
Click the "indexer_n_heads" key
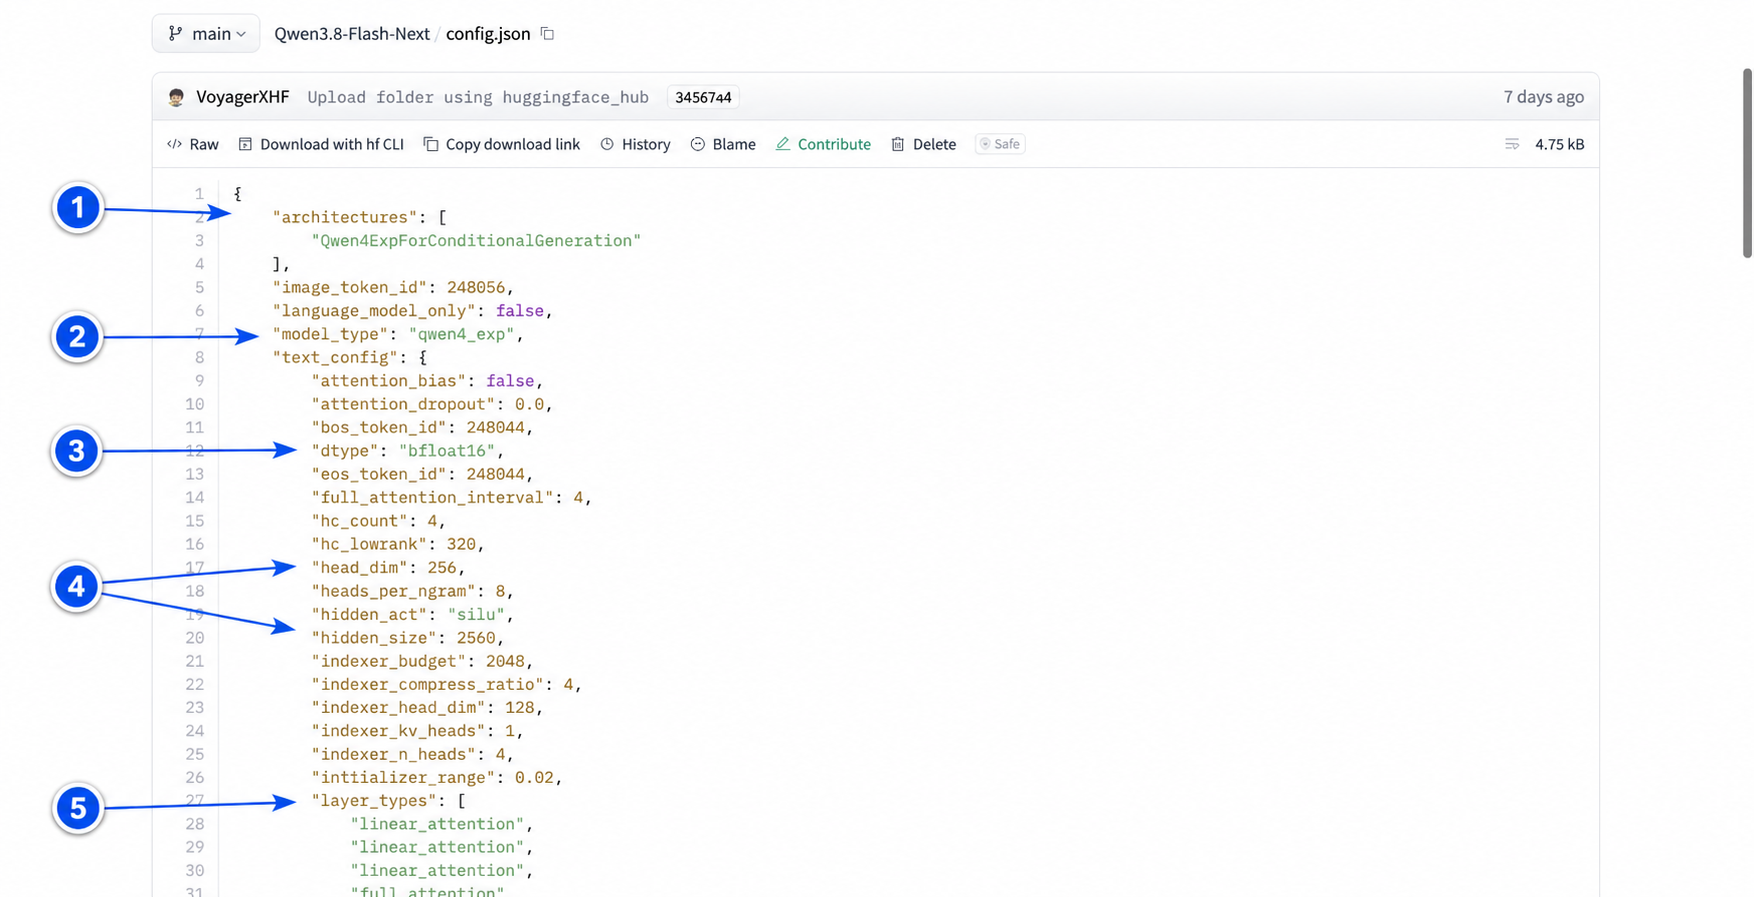[x=394, y=754]
